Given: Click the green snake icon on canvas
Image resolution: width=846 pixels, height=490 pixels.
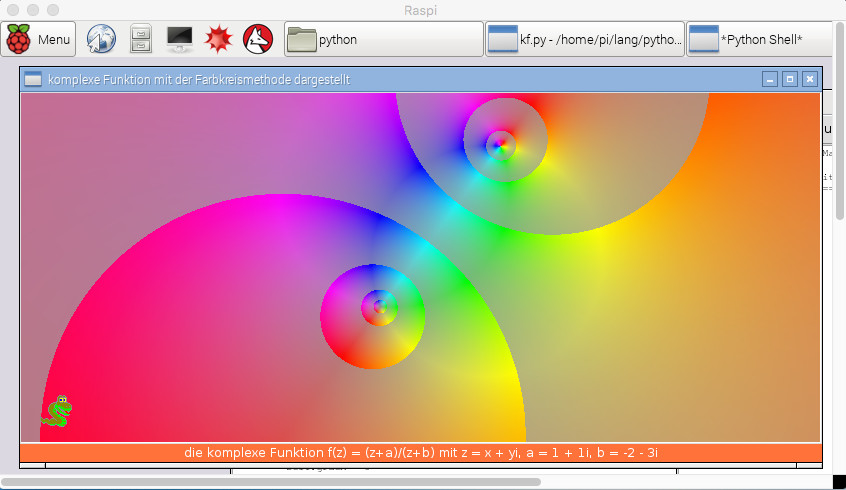Looking at the screenshot, I should [x=58, y=411].
